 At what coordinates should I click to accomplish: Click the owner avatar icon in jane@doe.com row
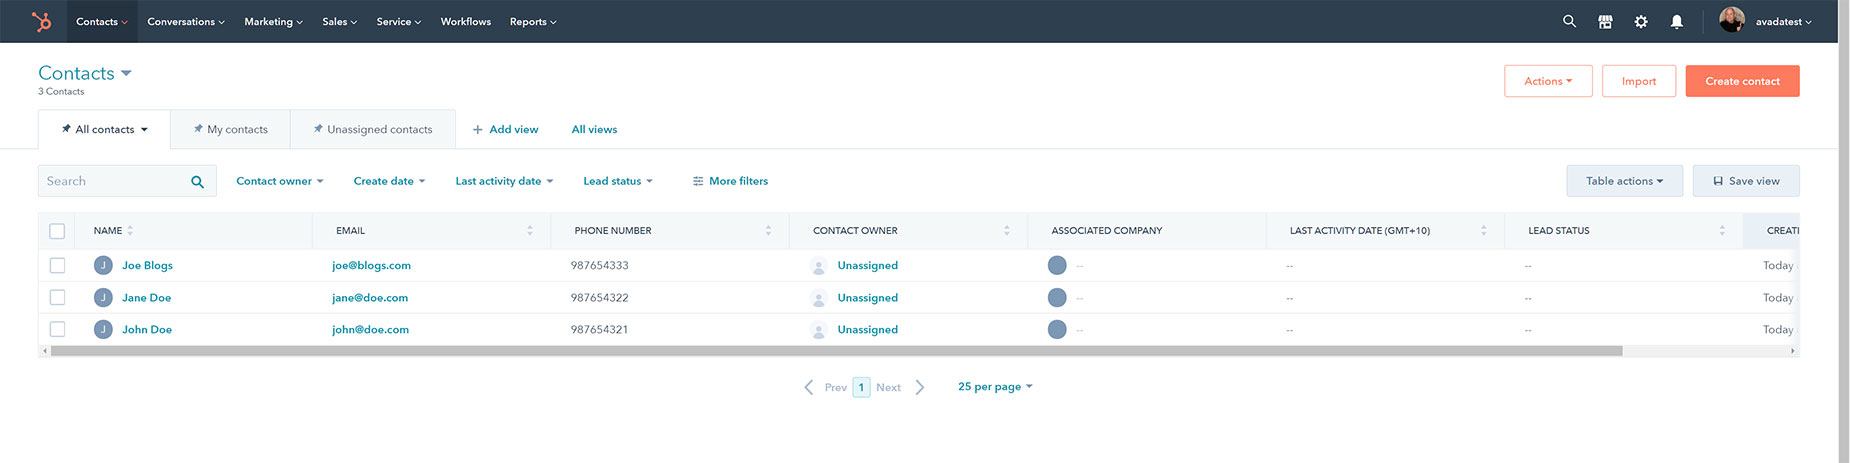[818, 298]
